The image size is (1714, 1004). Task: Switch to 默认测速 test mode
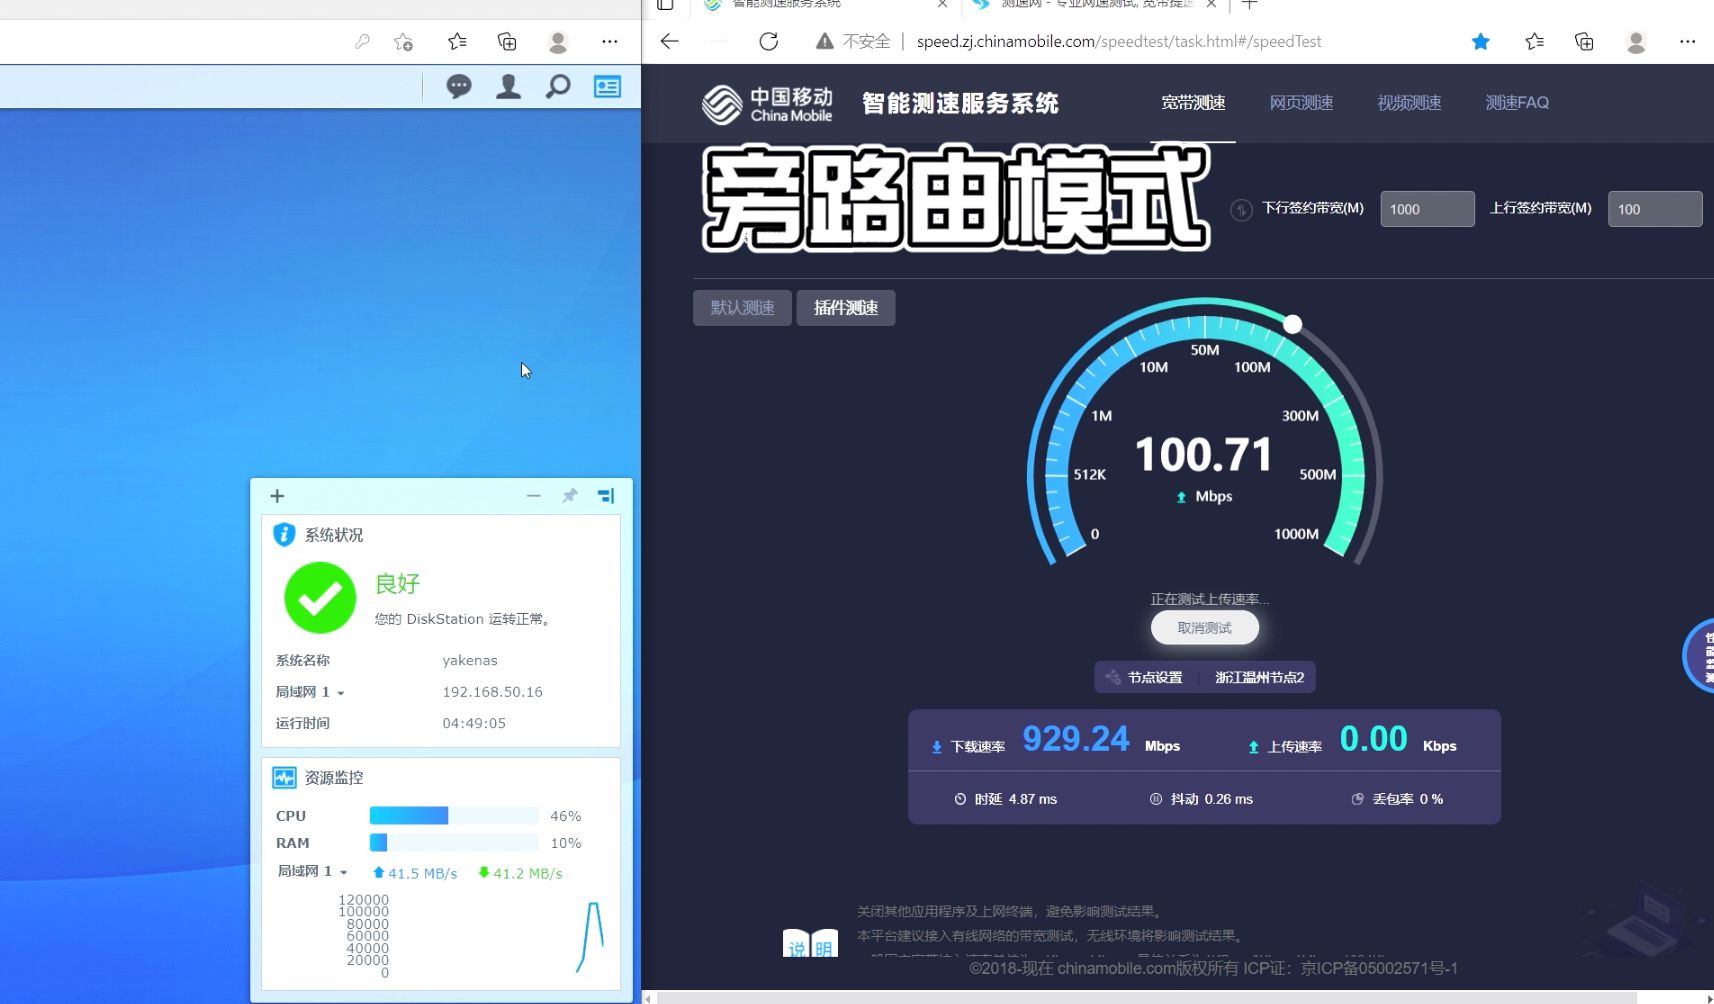(x=742, y=308)
